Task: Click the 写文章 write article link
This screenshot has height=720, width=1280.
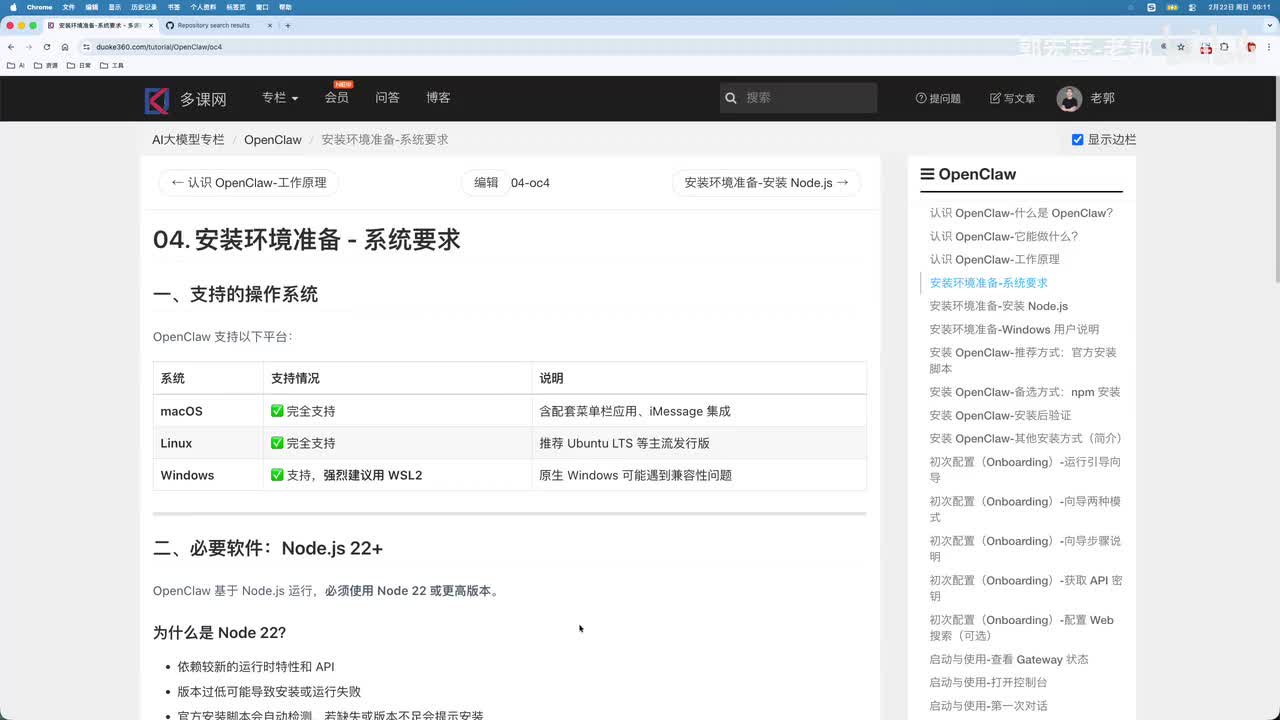Action: [x=1012, y=99]
